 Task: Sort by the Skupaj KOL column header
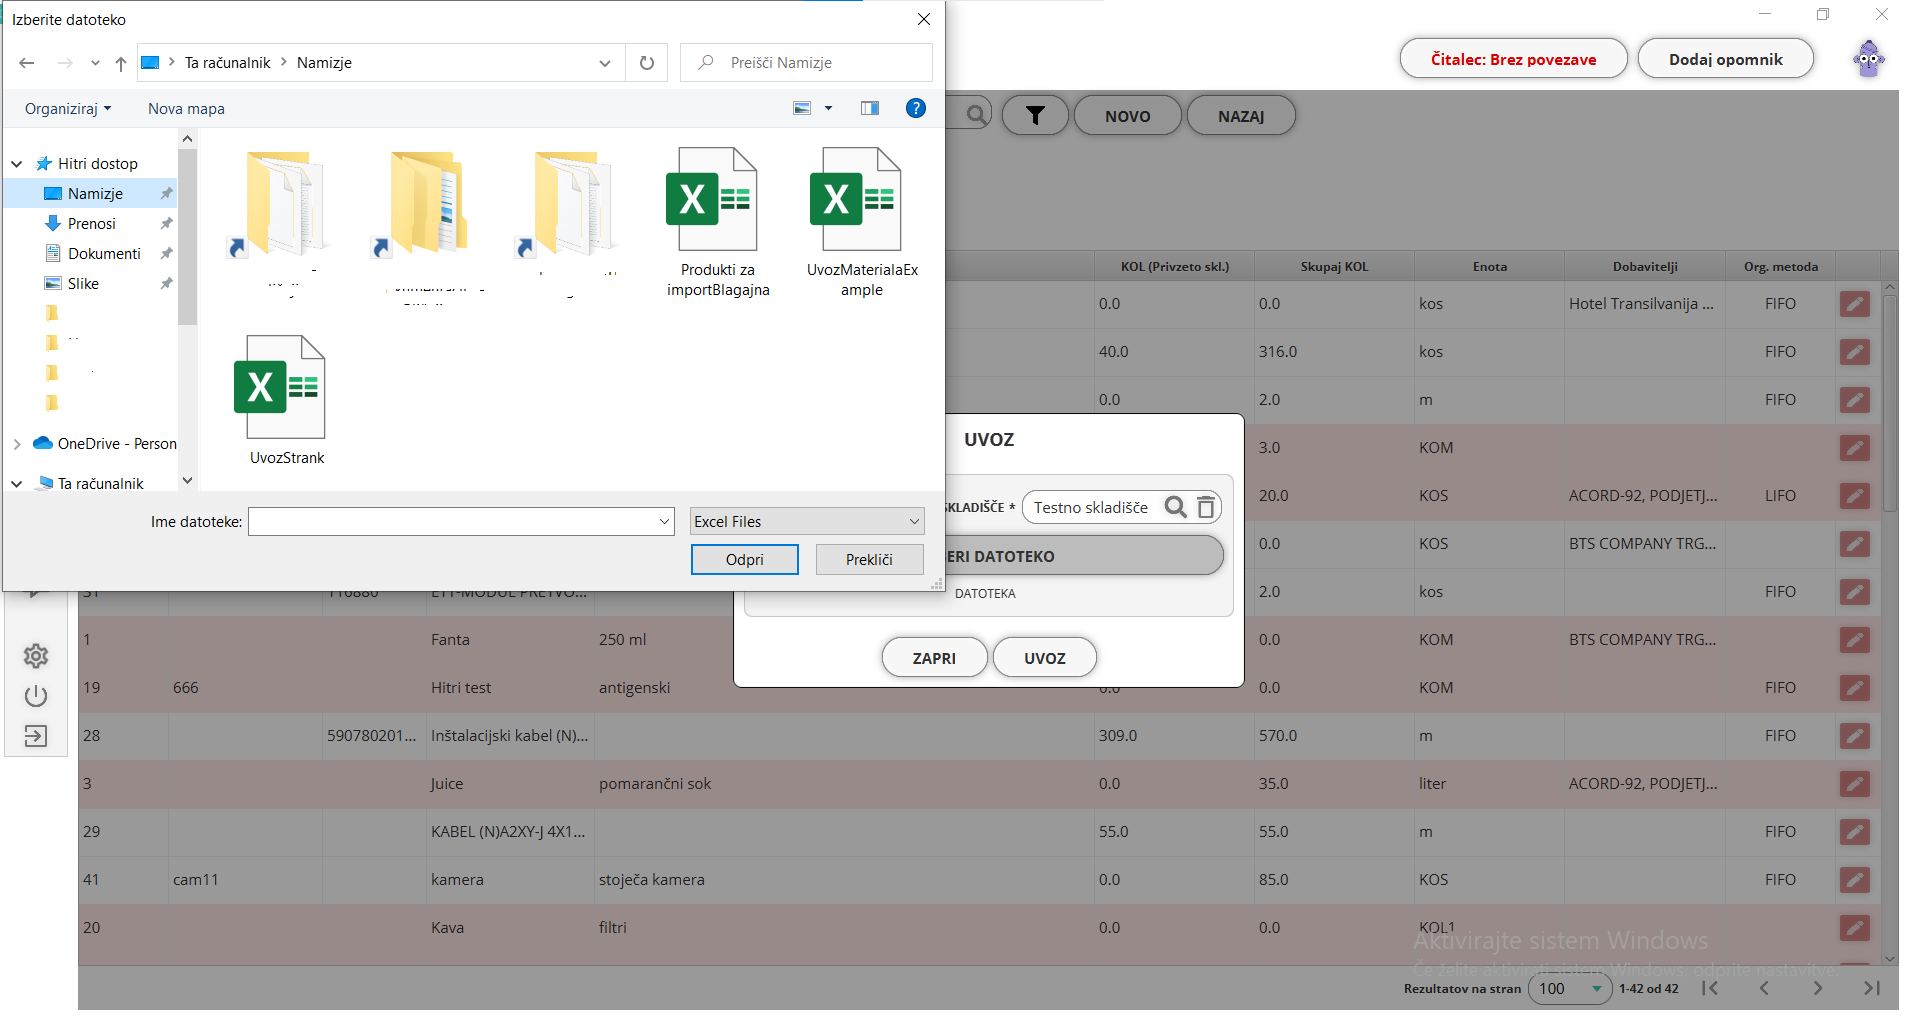pos(1334,267)
